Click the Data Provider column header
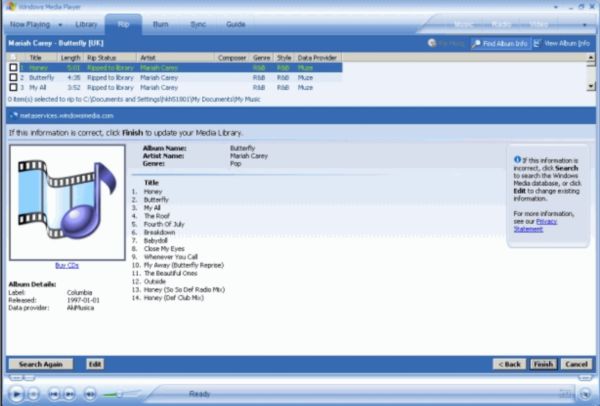The width and height of the screenshot is (600, 406). (318, 58)
